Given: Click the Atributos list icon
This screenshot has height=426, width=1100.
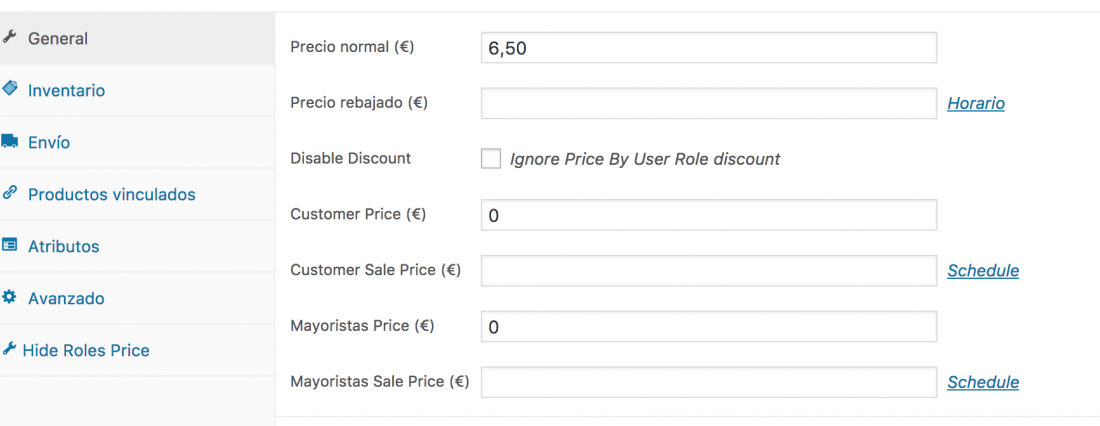Looking at the screenshot, I should pyautogui.click(x=9, y=245).
